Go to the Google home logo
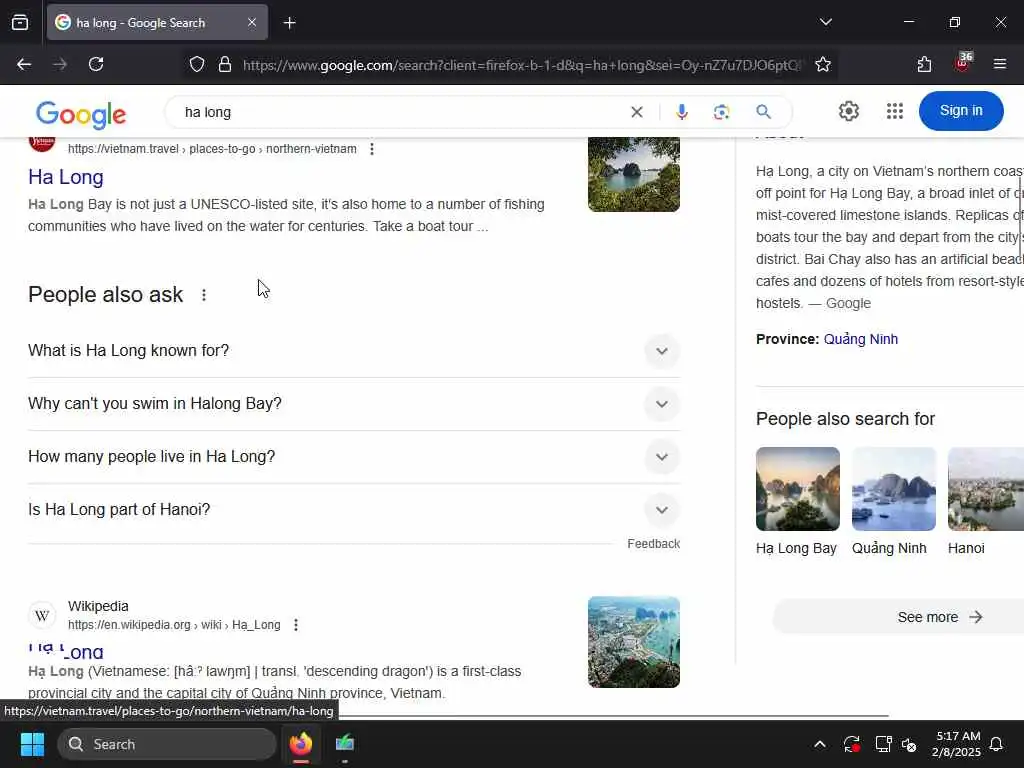The width and height of the screenshot is (1024, 768). (x=81, y=114)
